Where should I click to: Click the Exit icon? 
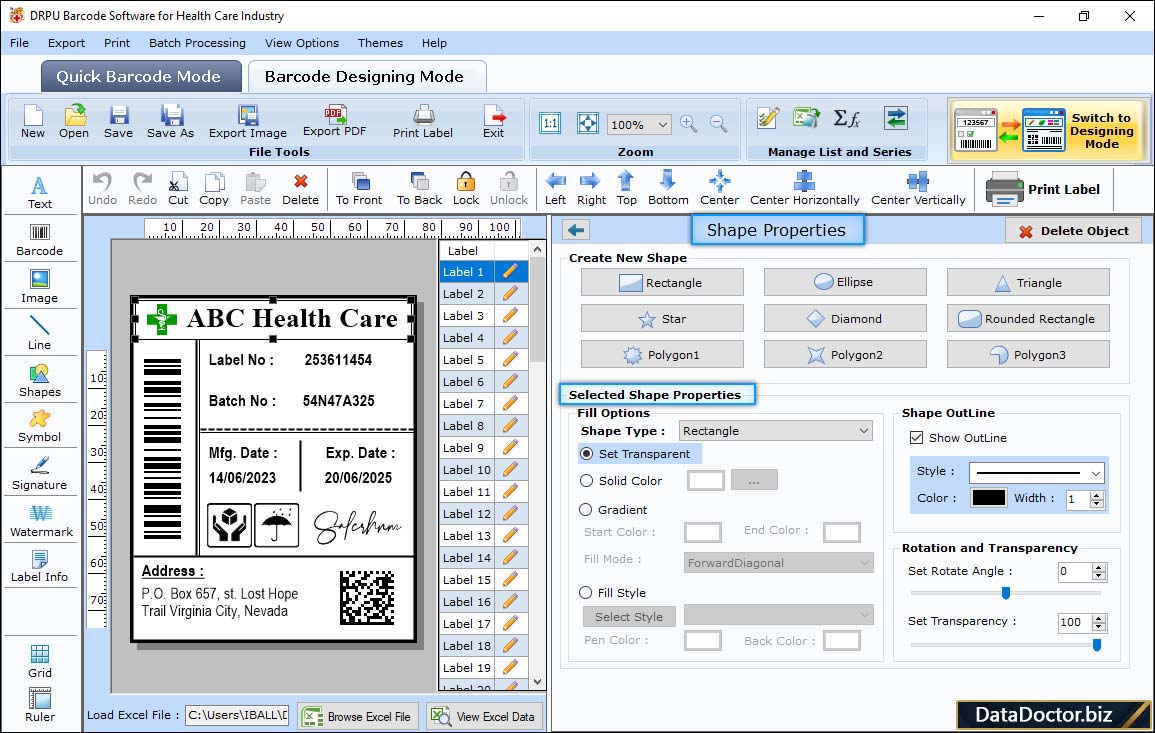coord(494,122)
